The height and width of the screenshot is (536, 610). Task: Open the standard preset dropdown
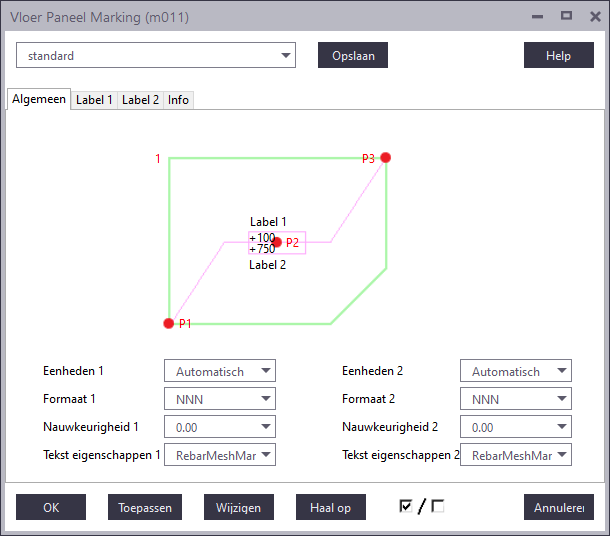click(156, 56)
